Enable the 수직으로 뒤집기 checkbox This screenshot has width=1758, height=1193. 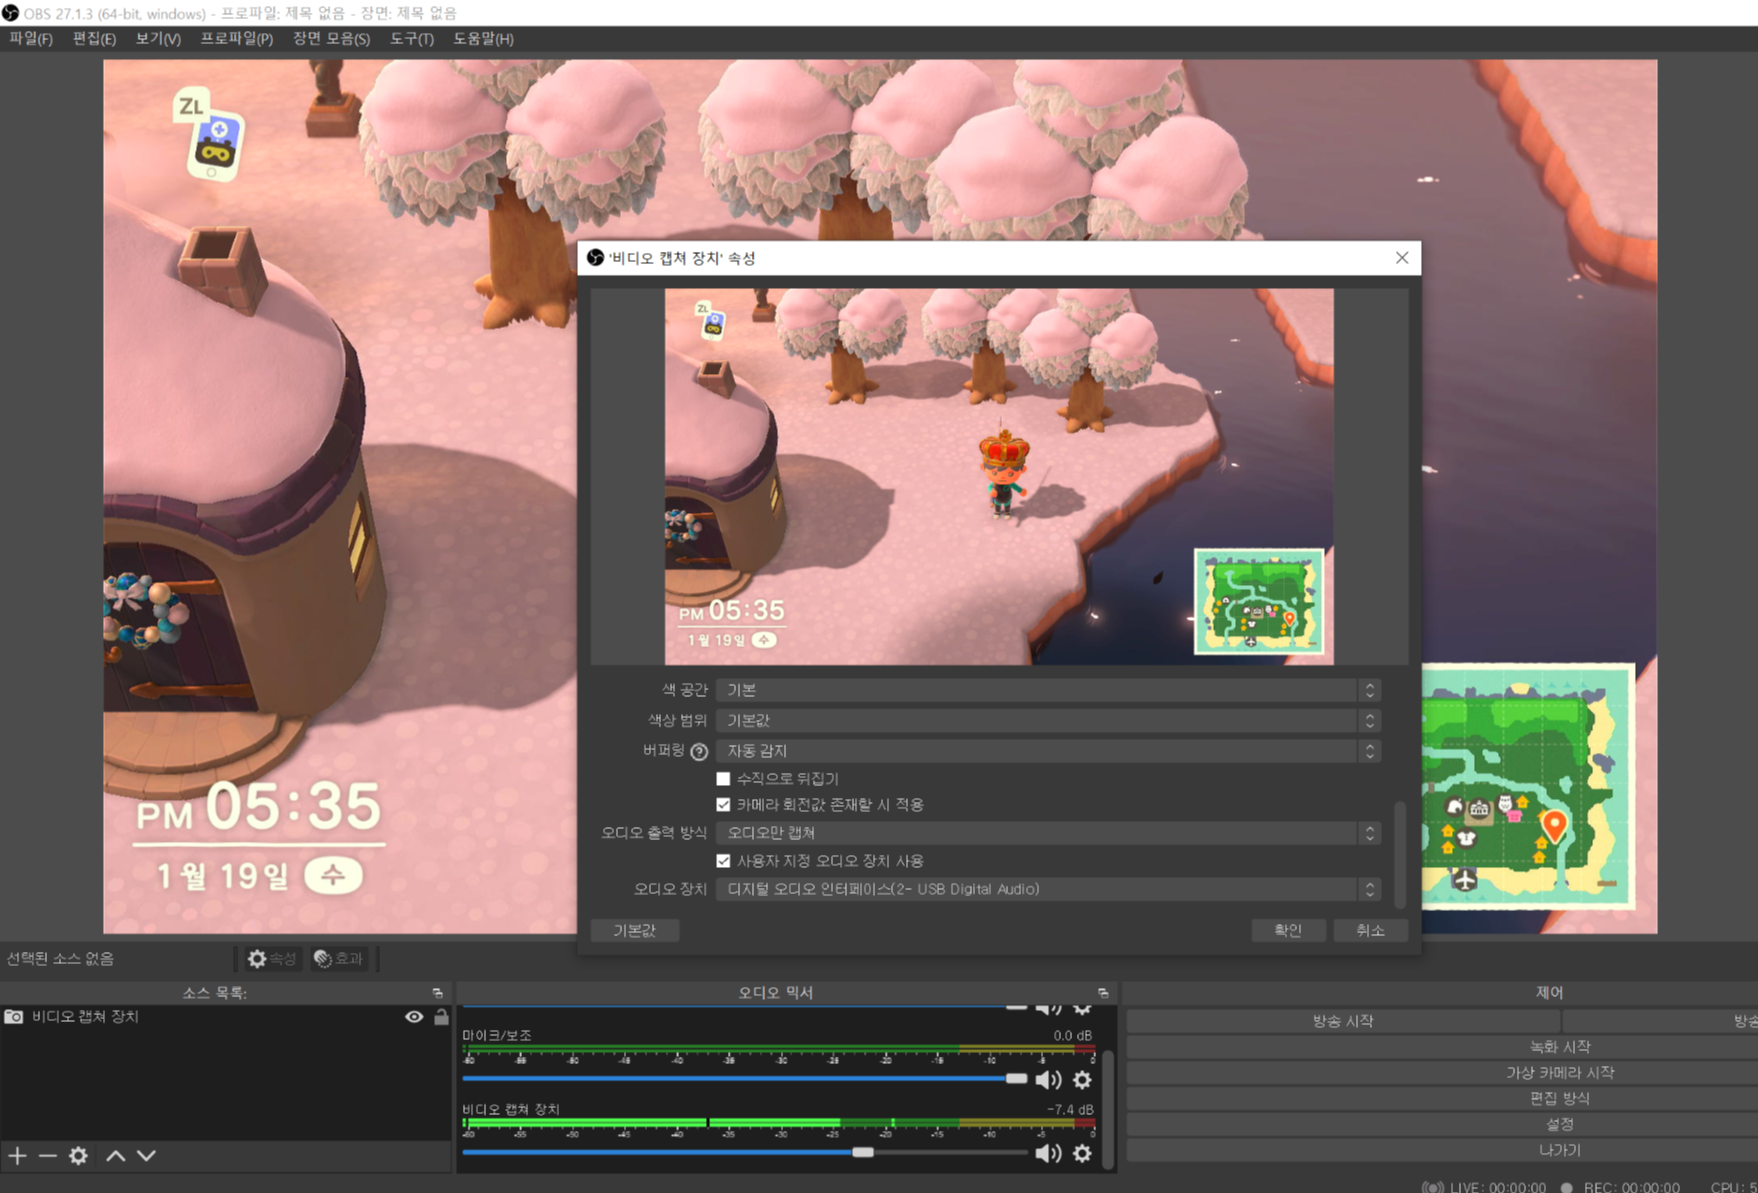click(723, 778)
